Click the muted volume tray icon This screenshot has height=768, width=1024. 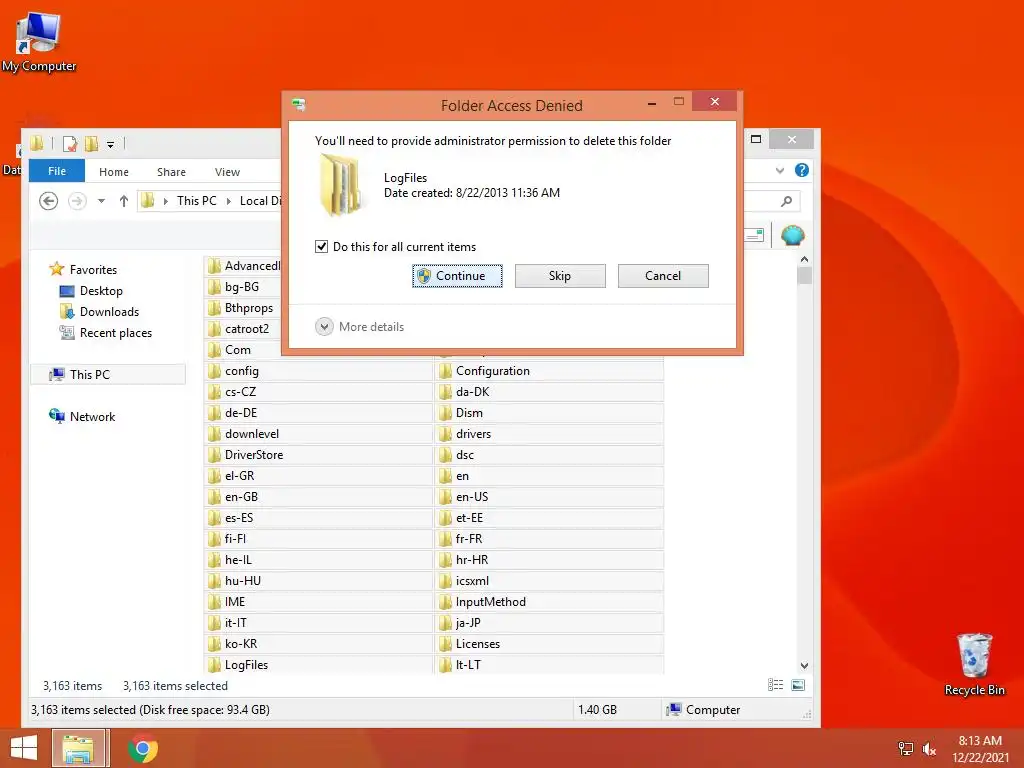click(x=929, y=748)
